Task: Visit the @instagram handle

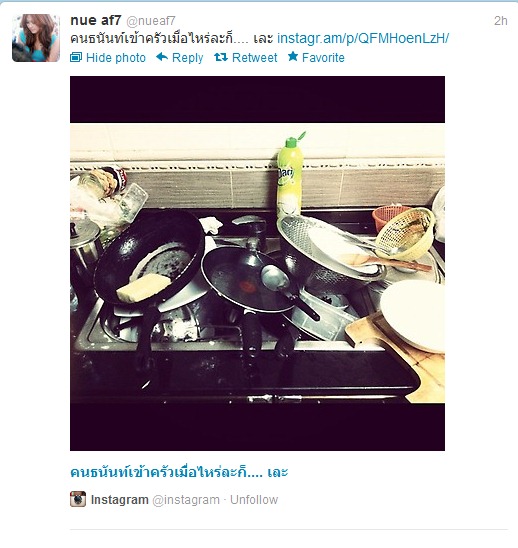Action: (186, 500)
